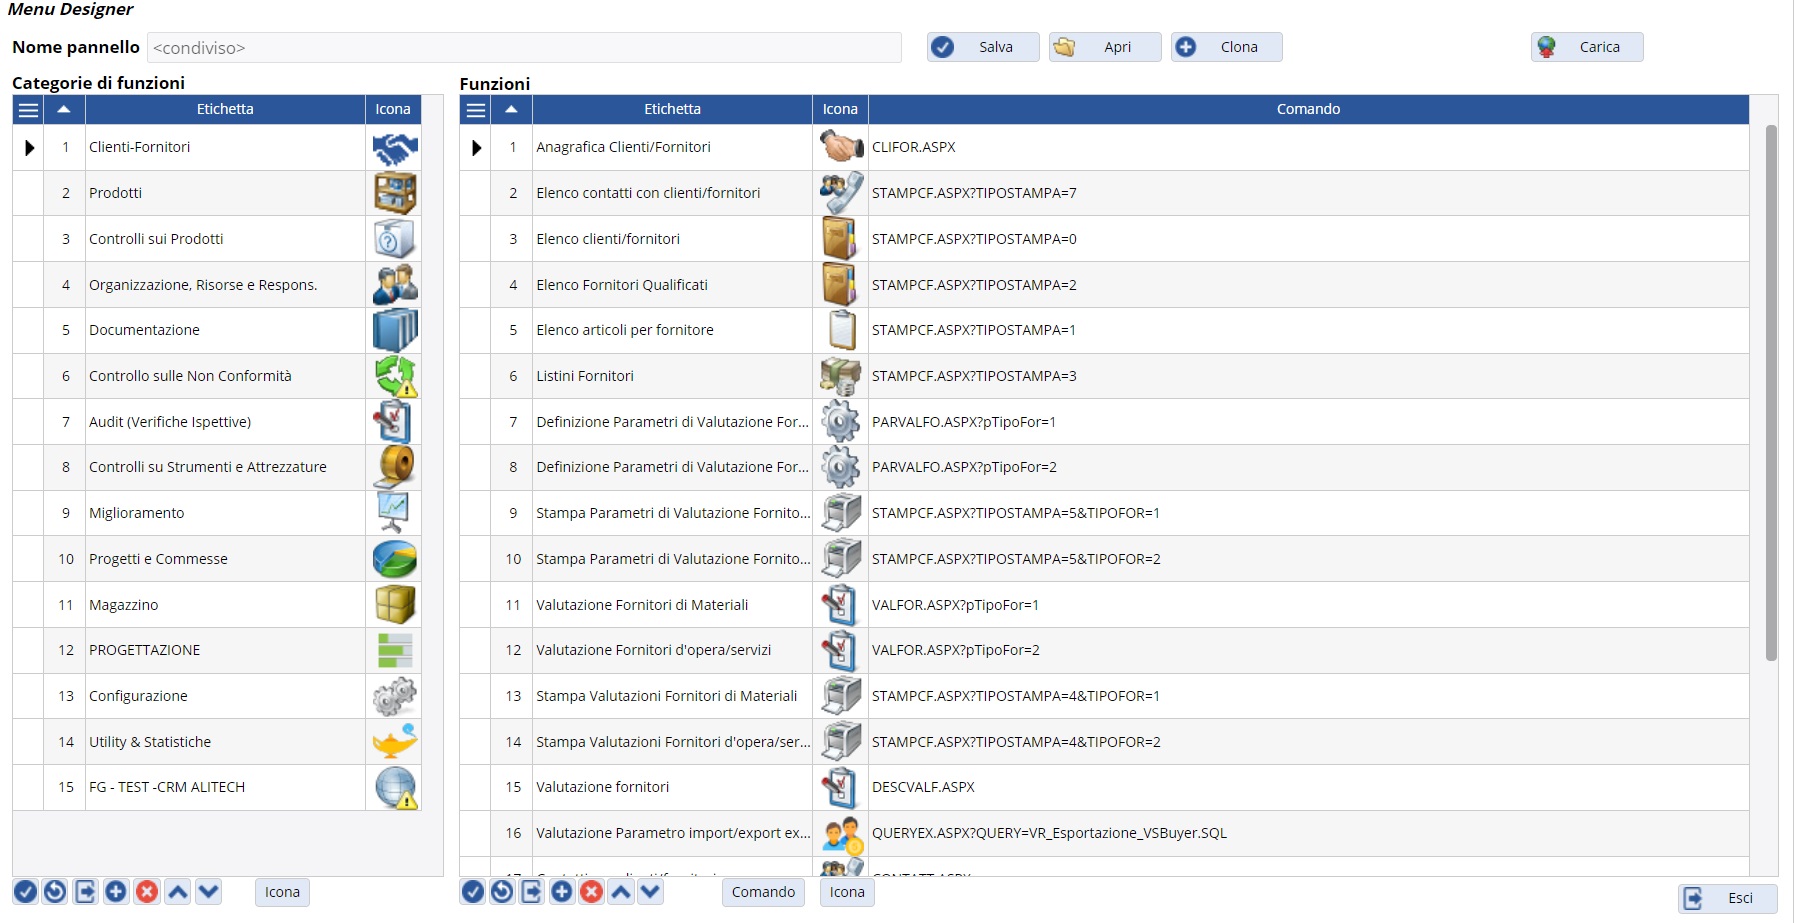1795x923 pixels.
Task: Click Esci to exit the designer
Action: [x=1727, y=898]
